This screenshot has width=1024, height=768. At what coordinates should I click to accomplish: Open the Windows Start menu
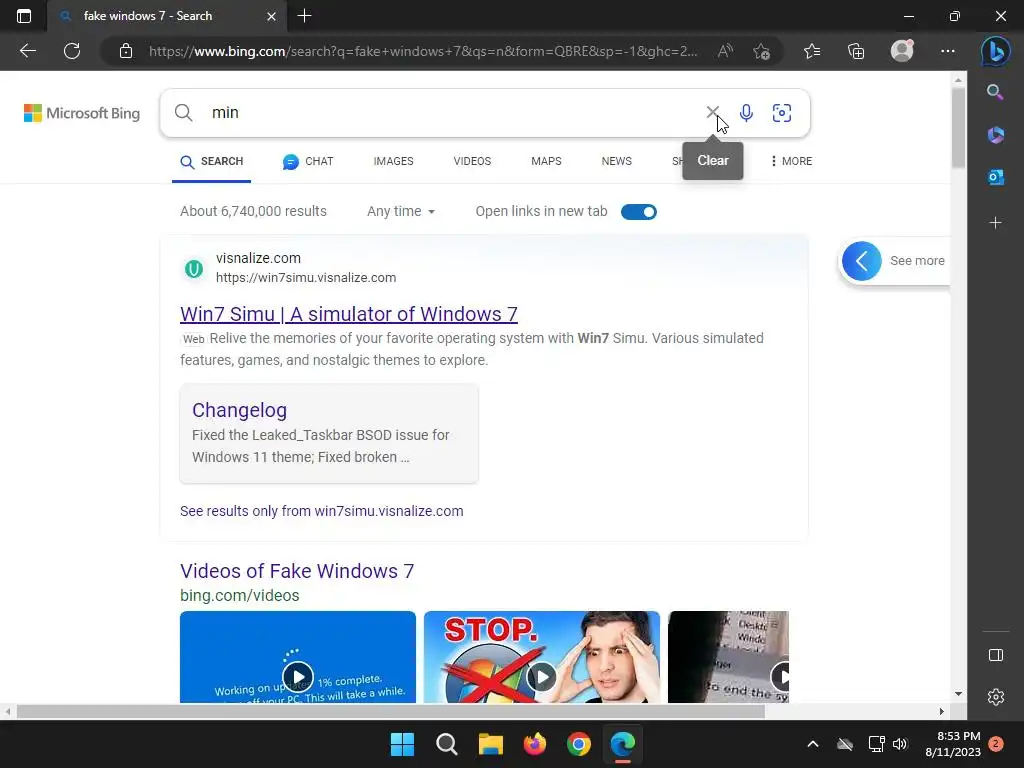[402, 744]
